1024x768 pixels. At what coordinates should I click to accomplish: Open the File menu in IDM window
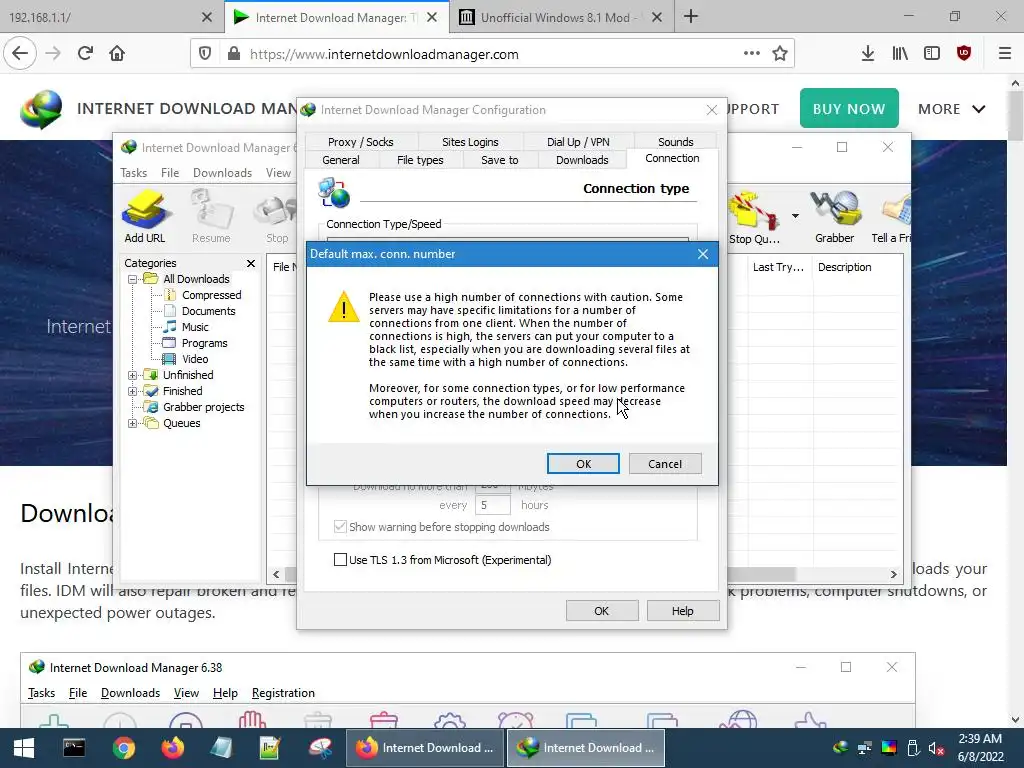click(x=170, y=172)
